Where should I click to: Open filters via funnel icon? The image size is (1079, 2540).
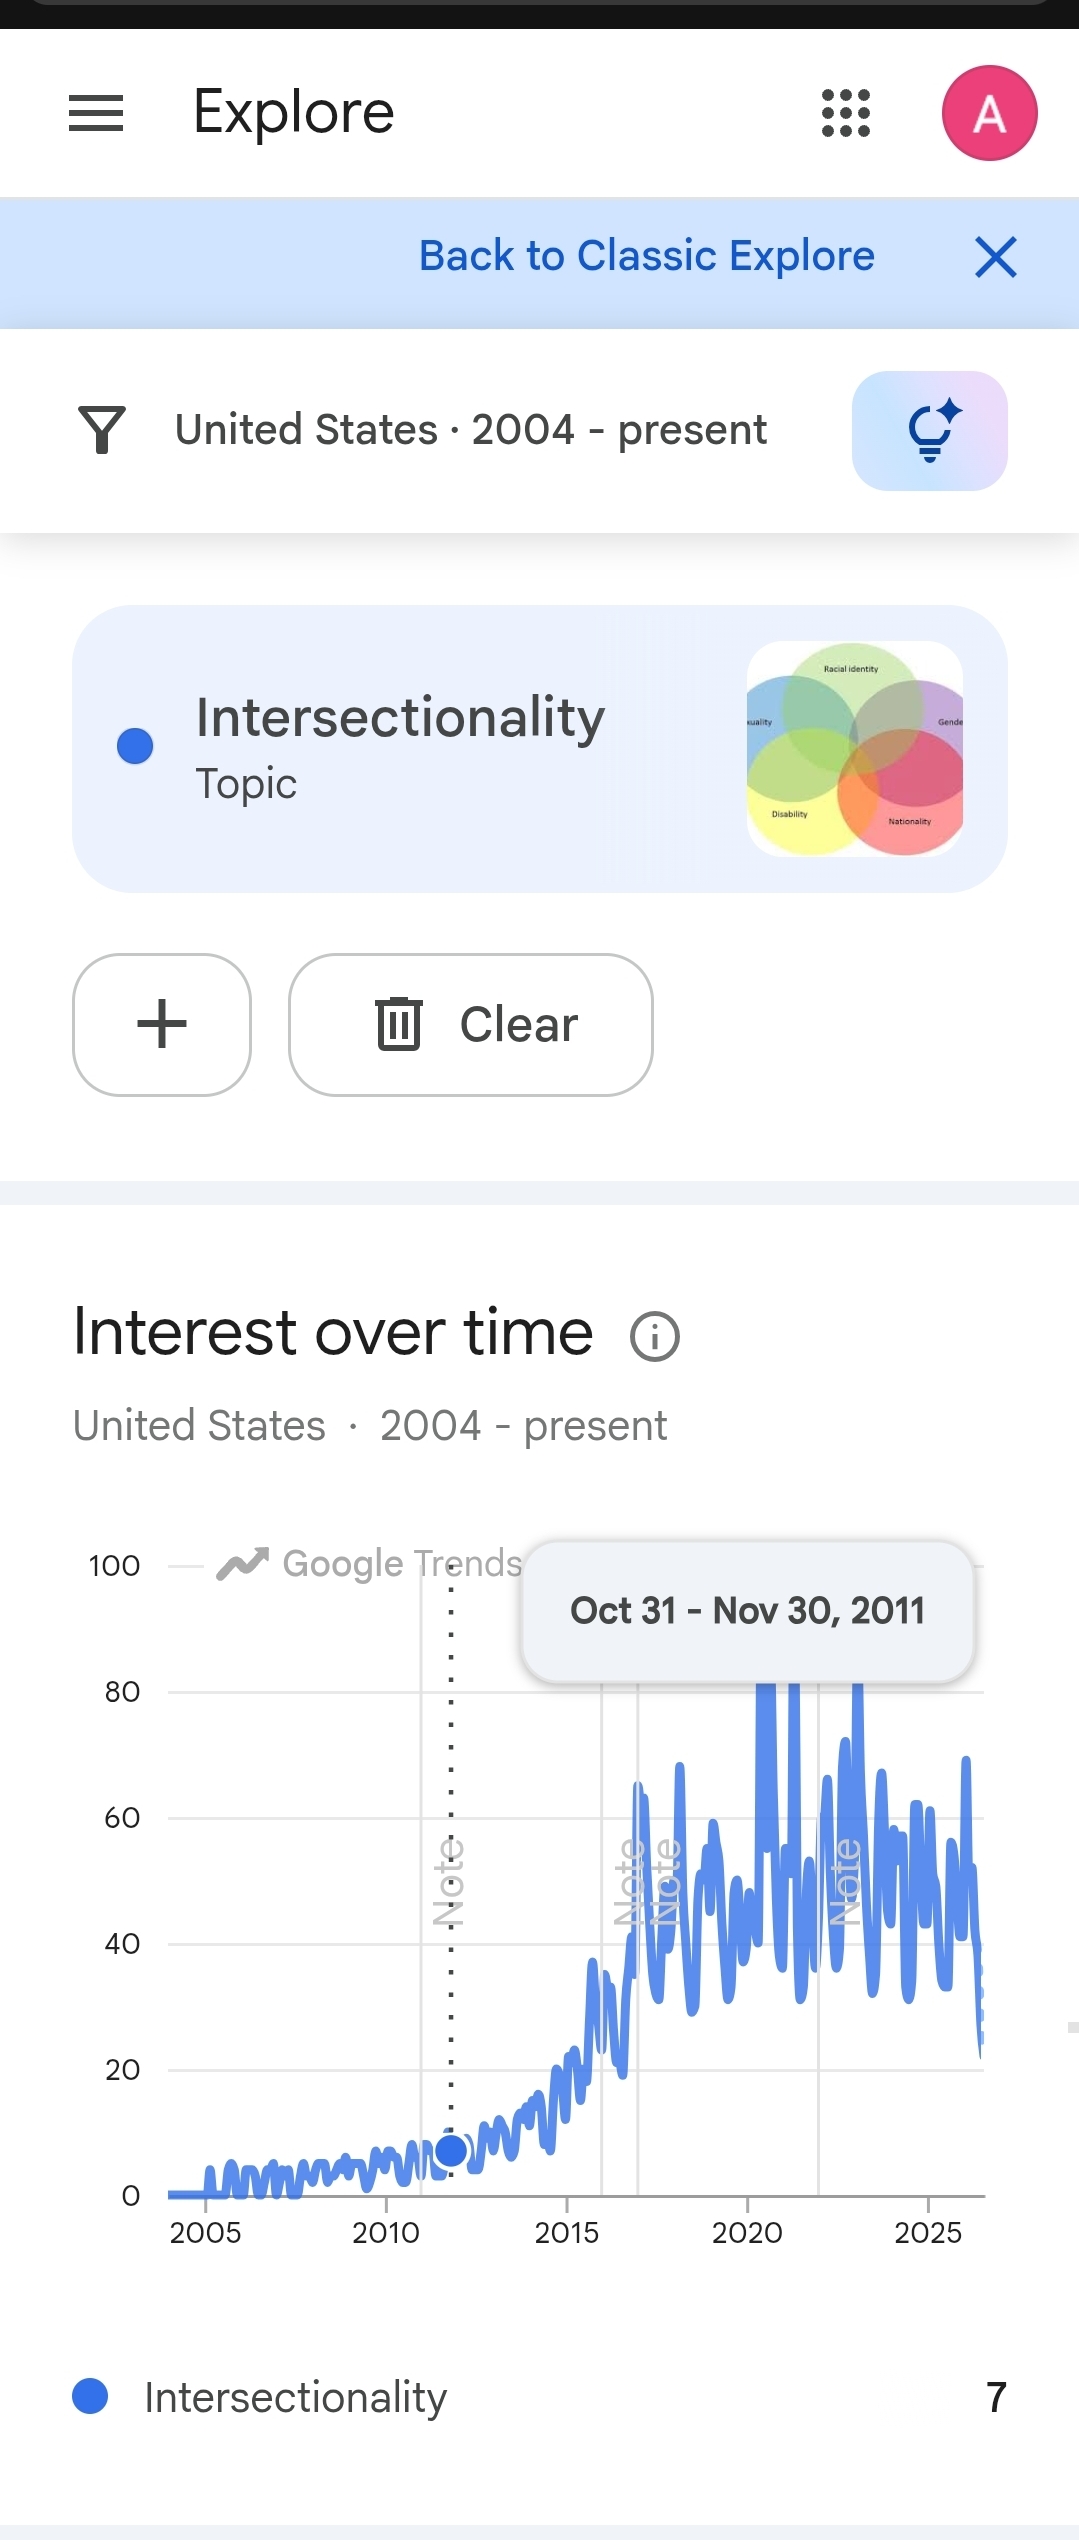coord(102,430)
